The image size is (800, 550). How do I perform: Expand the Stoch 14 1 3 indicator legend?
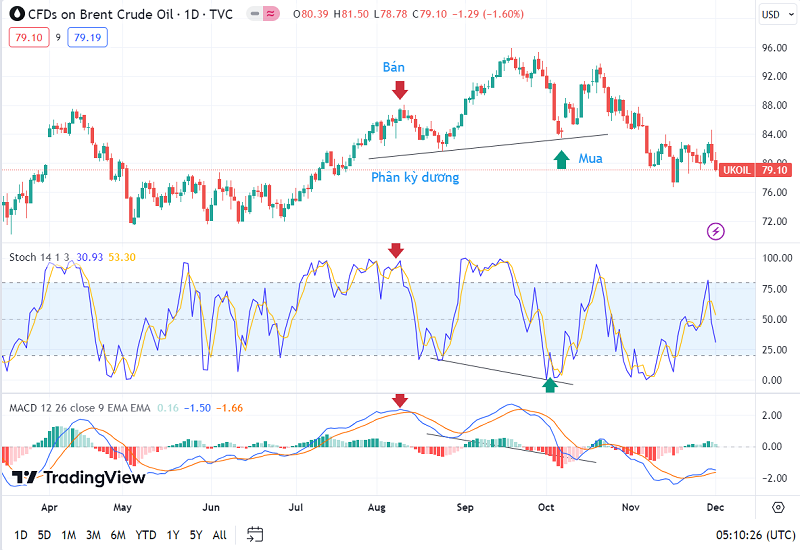(48, 257)
